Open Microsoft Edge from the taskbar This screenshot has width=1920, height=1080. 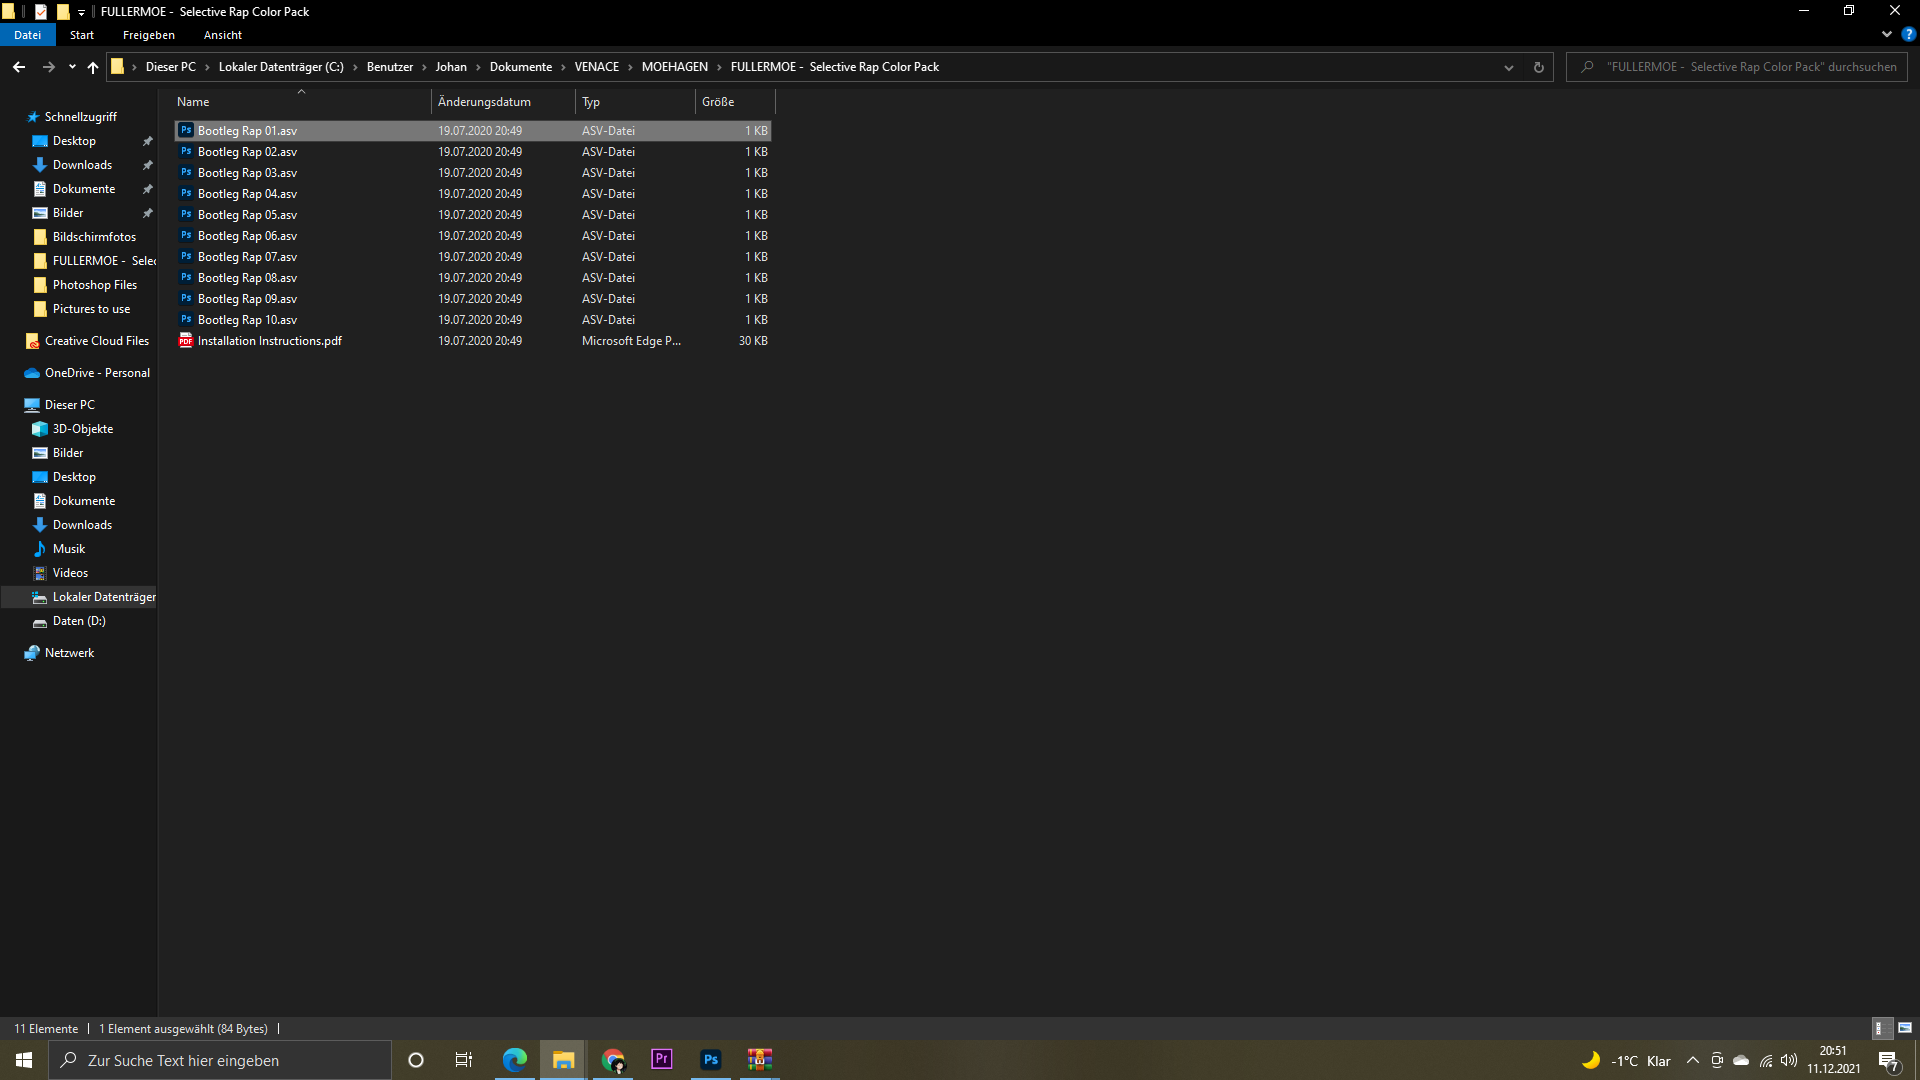(514, 1059)
